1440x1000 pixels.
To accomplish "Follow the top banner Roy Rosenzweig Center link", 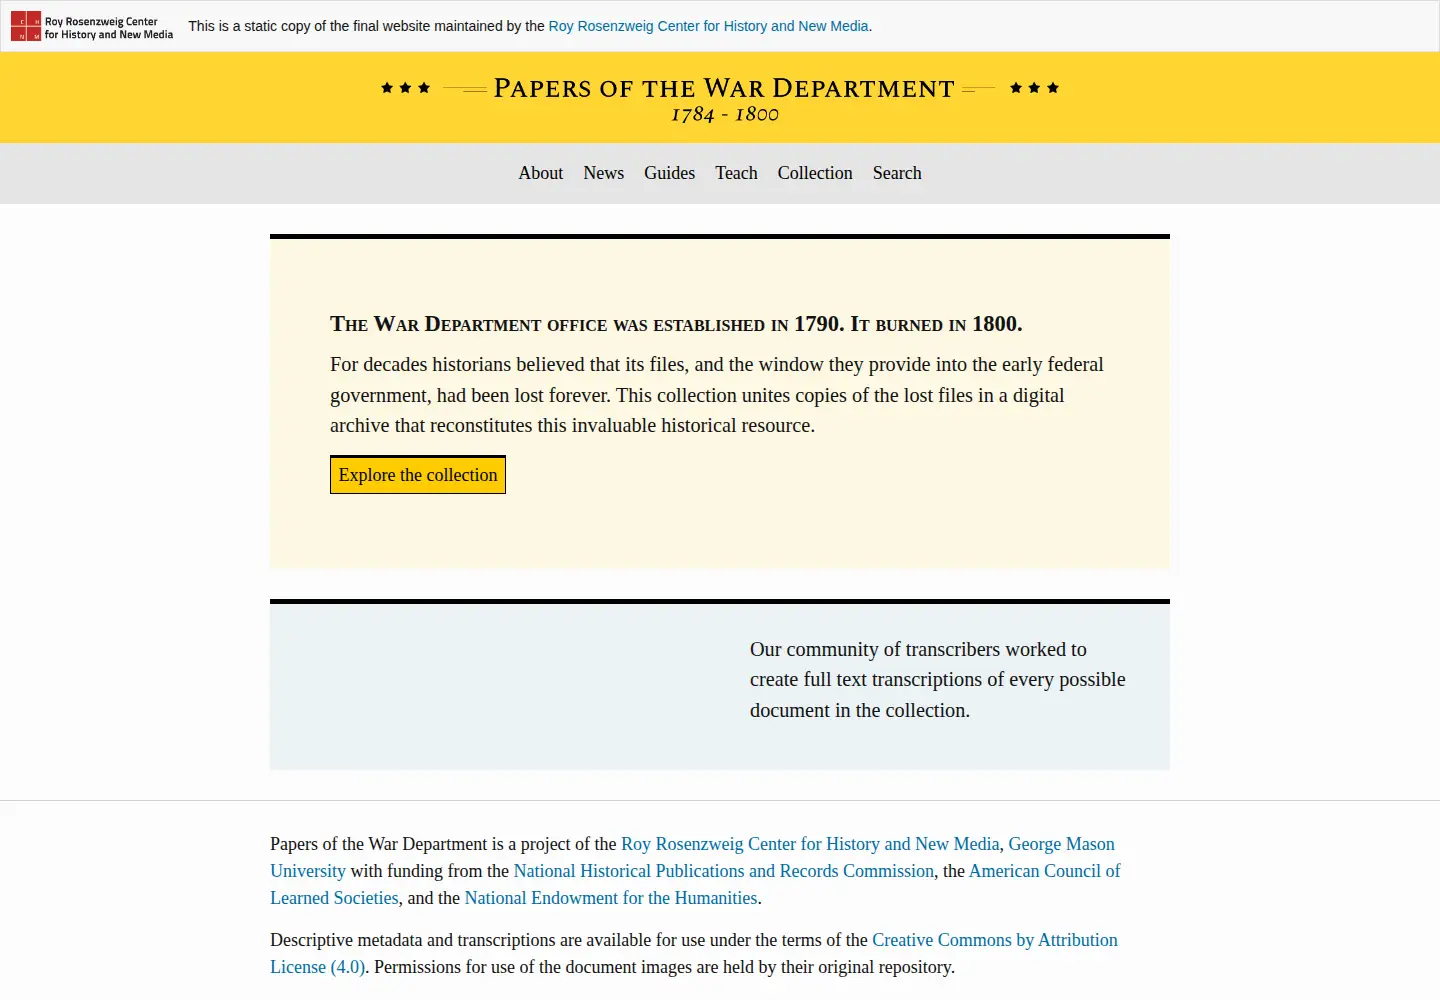I will (708, 26).
